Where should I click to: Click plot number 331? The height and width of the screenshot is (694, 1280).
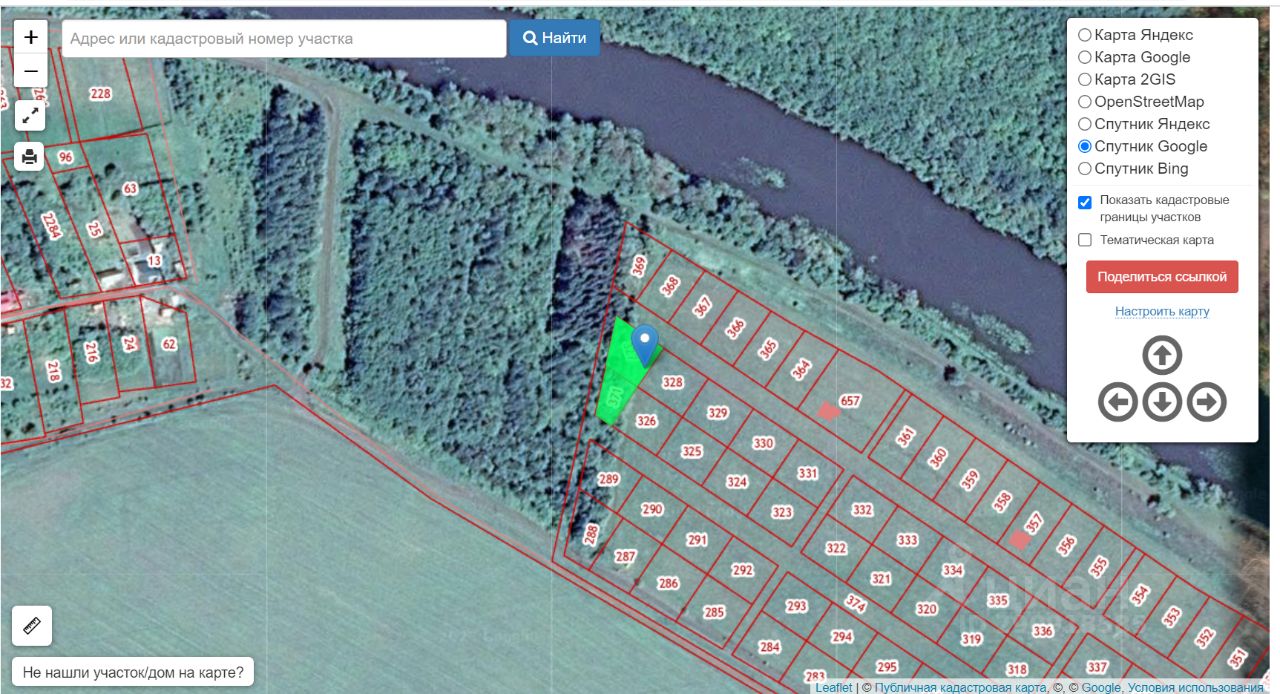pyautogui.click(x=808, y=473)
